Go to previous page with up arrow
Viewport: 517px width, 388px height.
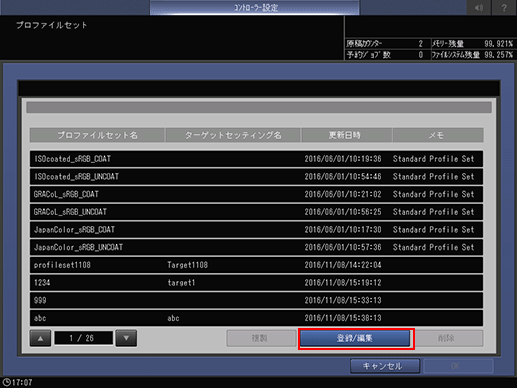pos(40,338)
